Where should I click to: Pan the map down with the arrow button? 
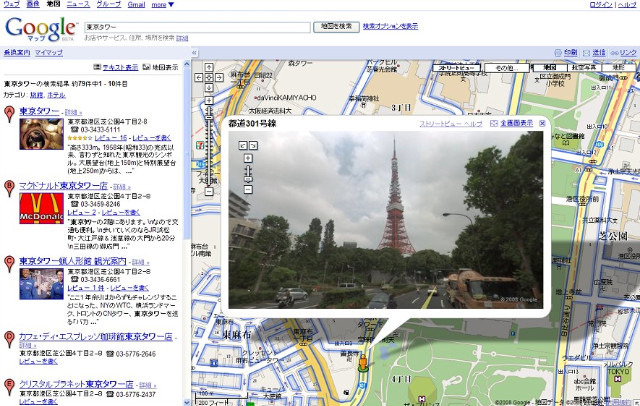click(209, 88)
